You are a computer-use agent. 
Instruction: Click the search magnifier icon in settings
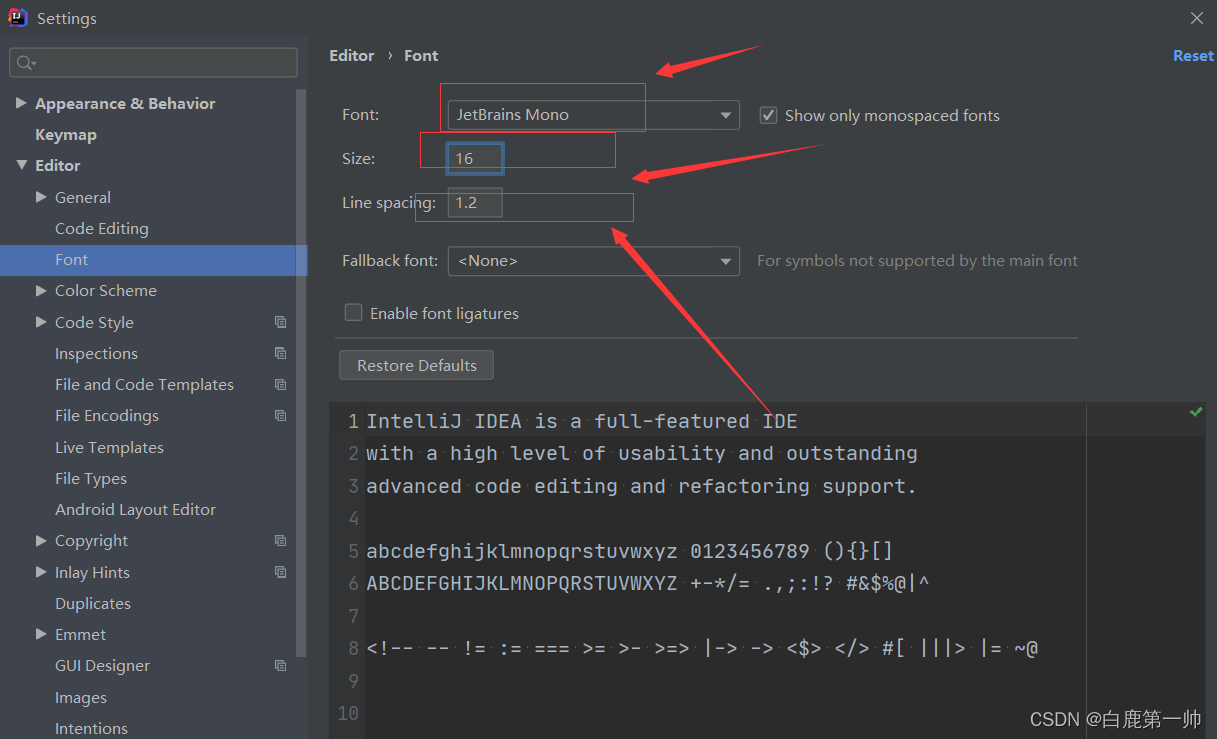(26, 63)
